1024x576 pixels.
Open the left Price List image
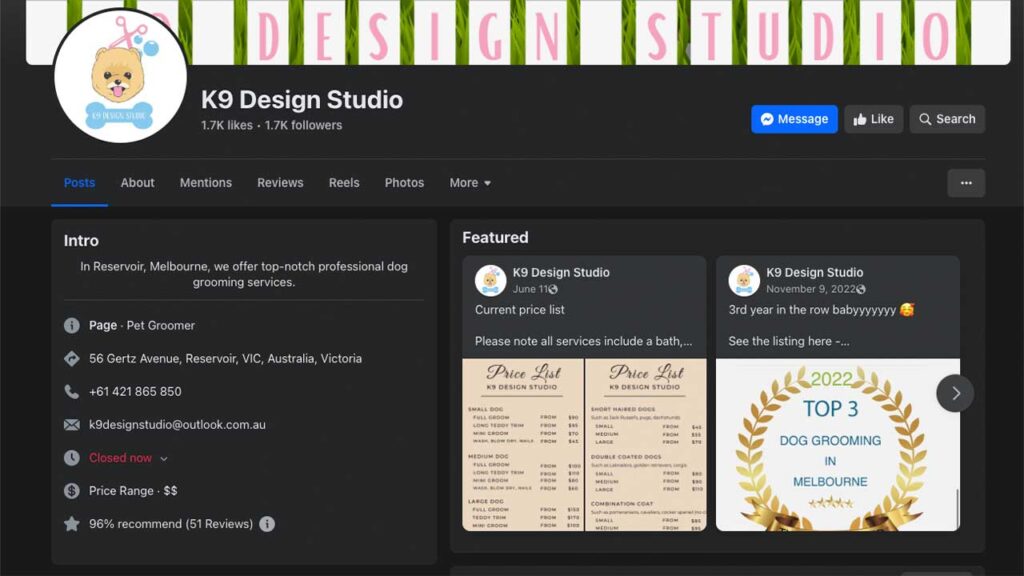tap(522, 445)
